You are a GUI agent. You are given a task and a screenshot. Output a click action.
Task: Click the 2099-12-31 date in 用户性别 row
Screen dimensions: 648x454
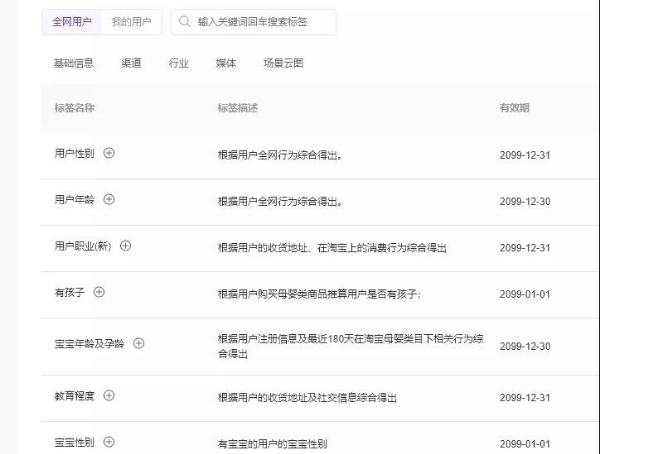pyautogui.click(x=525, y=155)
